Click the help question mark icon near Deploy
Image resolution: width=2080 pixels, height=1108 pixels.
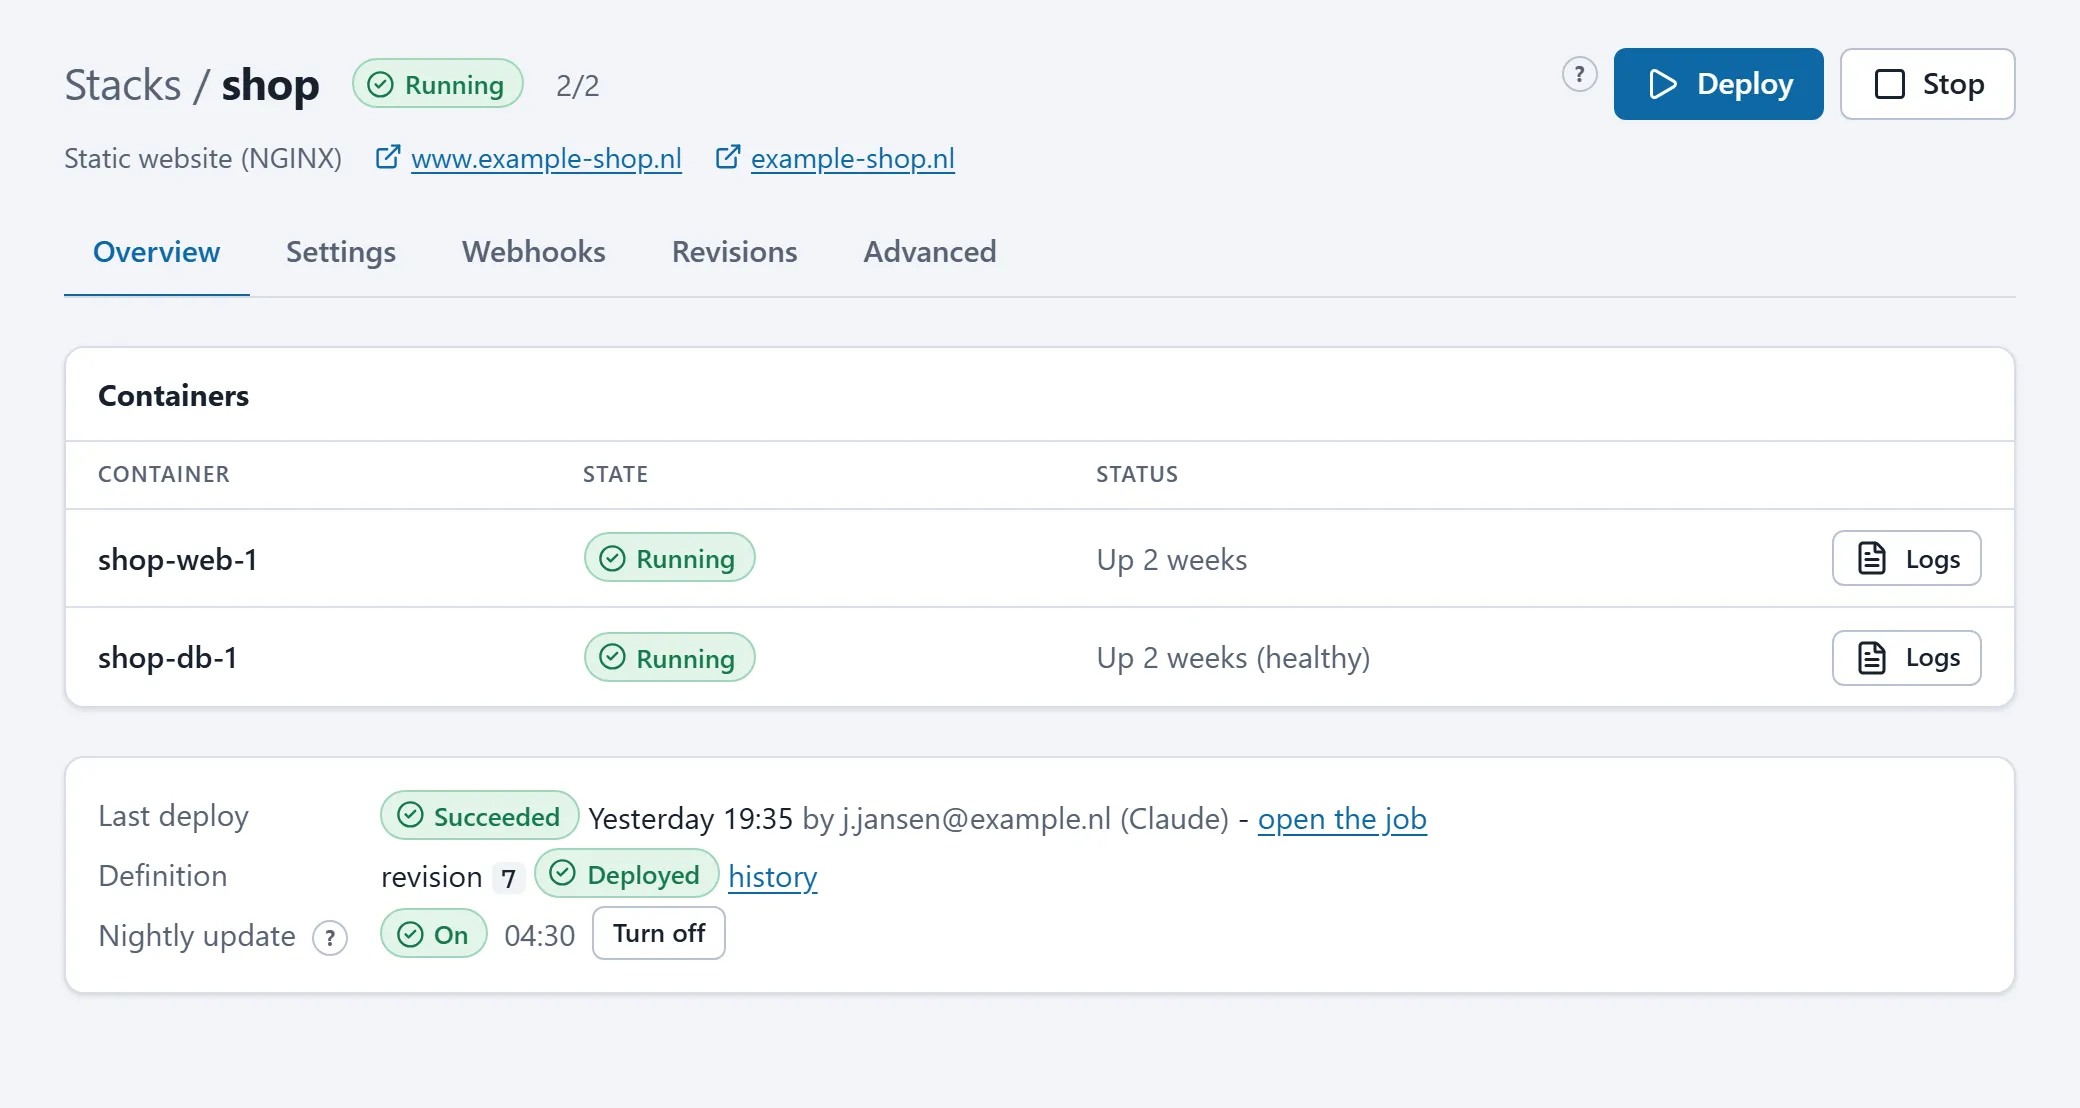1579,74
